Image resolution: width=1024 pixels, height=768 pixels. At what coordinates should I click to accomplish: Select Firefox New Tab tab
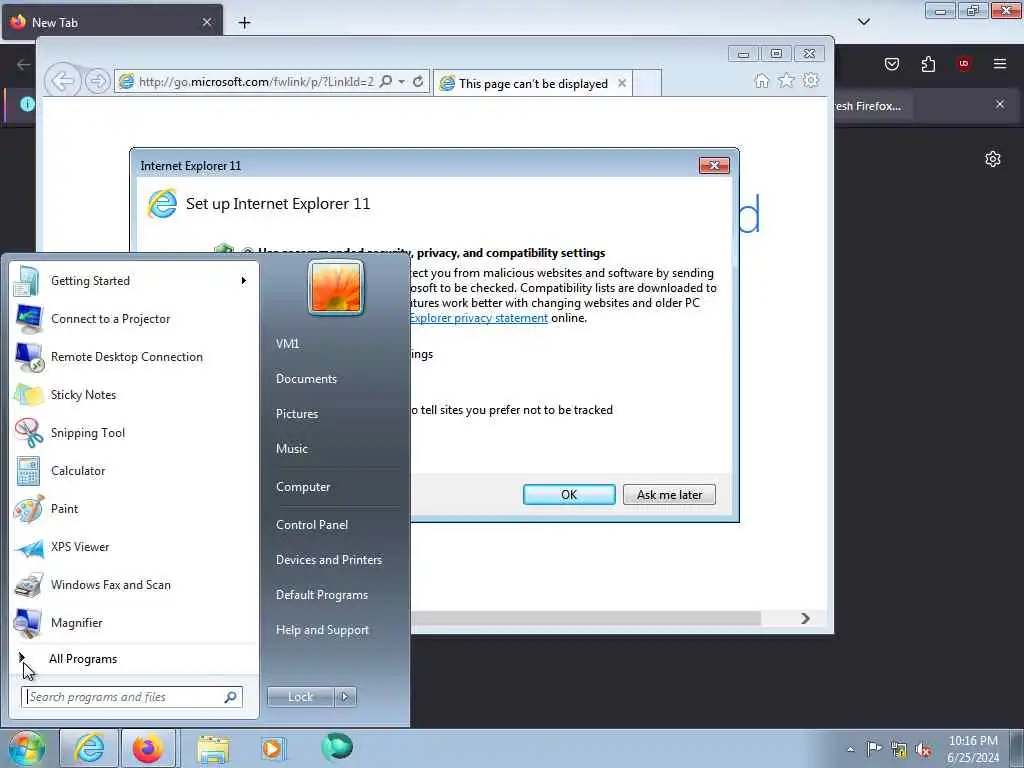[x=112, y=23]
